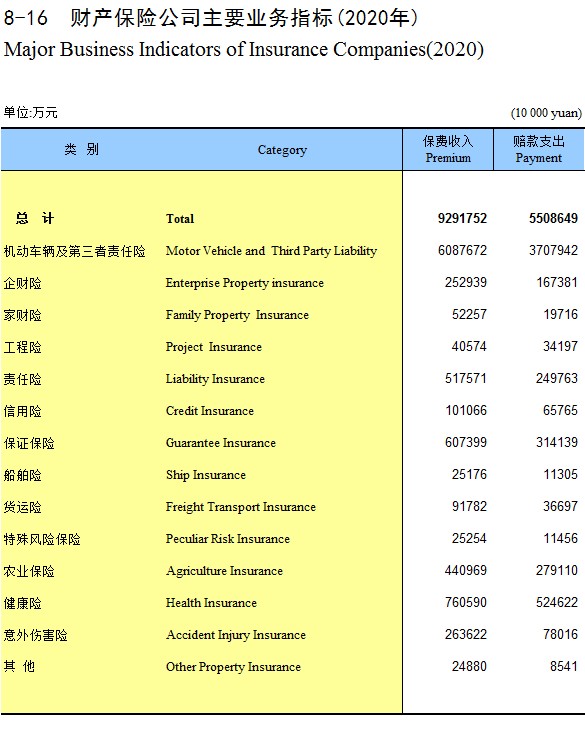Select the Category column header
This screenshot has height=747, width=585.
(x=282, y=150)
